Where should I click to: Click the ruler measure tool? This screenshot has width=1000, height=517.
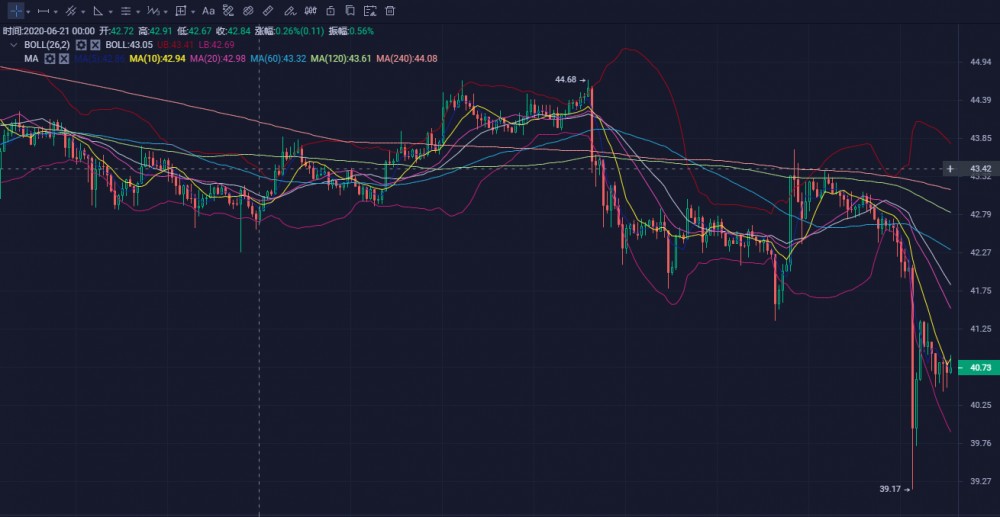click(x=269, y=11)
